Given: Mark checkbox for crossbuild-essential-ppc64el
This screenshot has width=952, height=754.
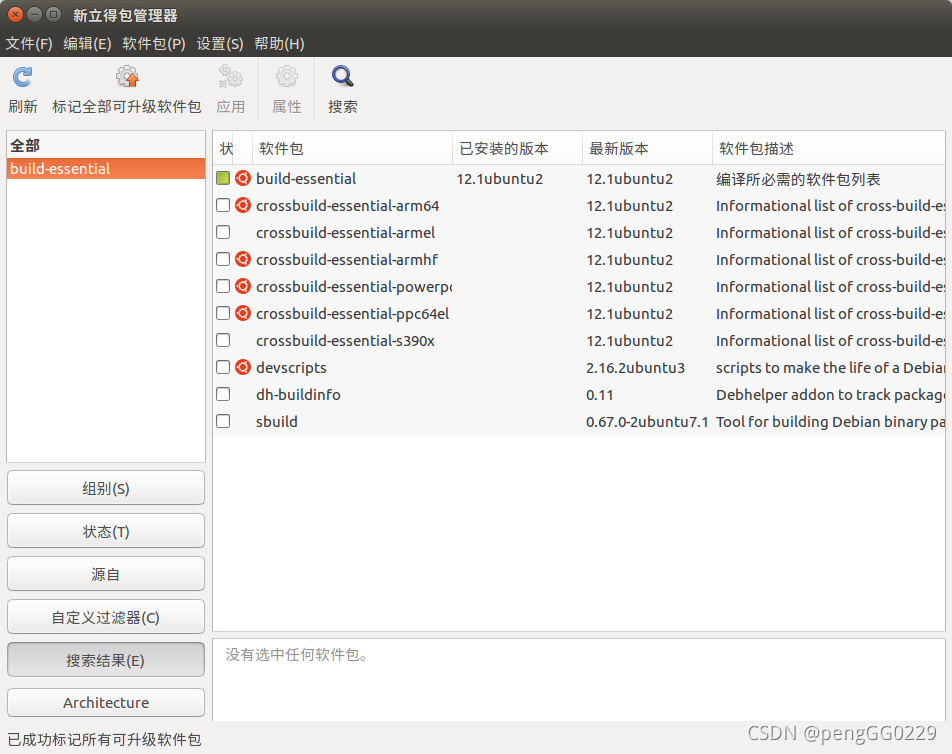Looking at the screenshot, I should pos(223,313).
